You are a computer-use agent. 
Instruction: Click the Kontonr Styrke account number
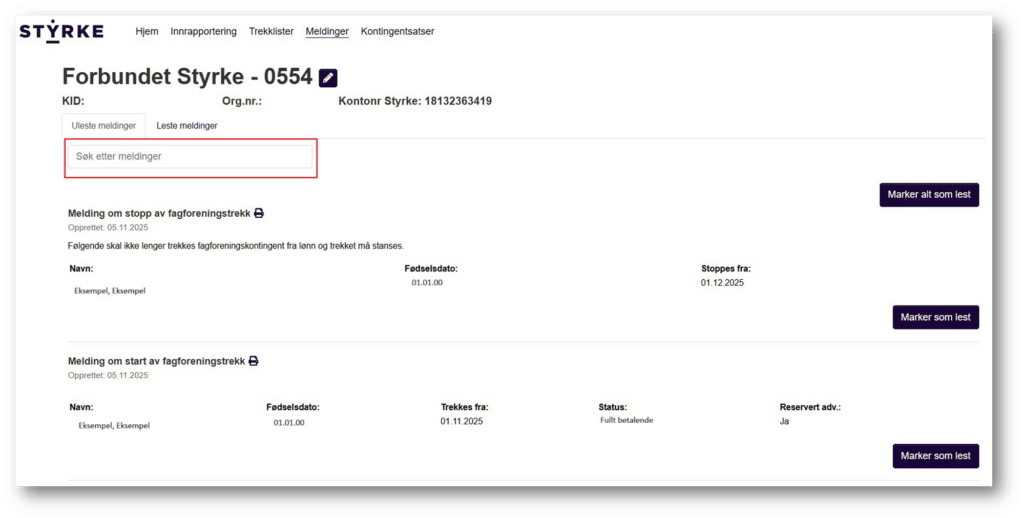click(x=415, y=101)
